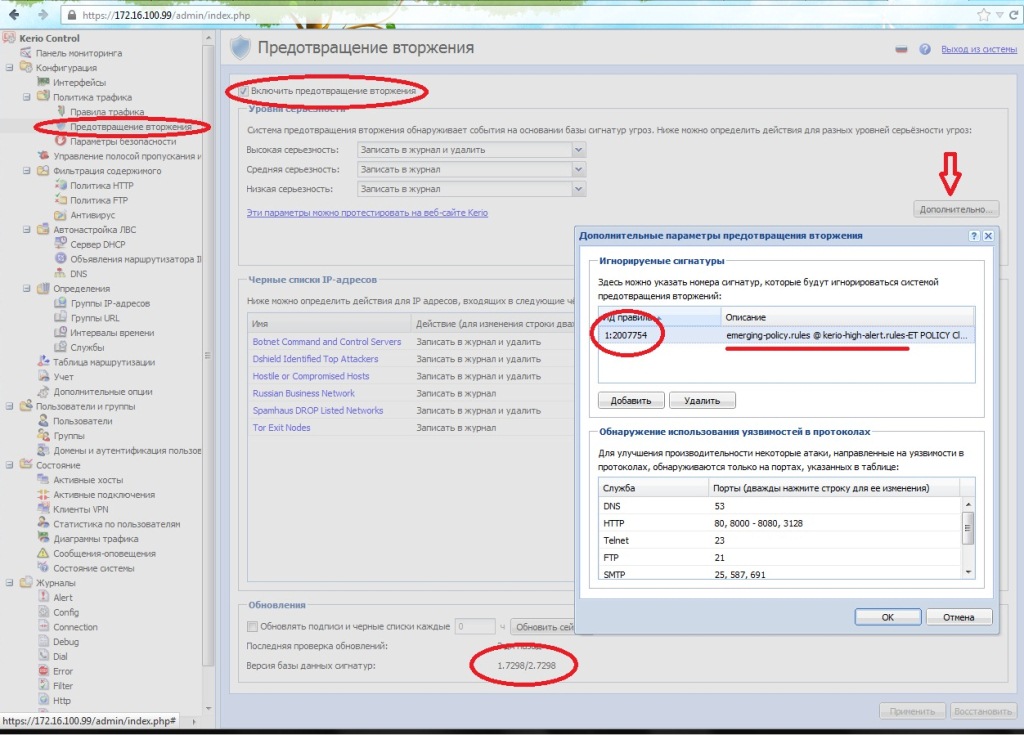Click the Antivirus icon in the sidebar

[59, 215]
